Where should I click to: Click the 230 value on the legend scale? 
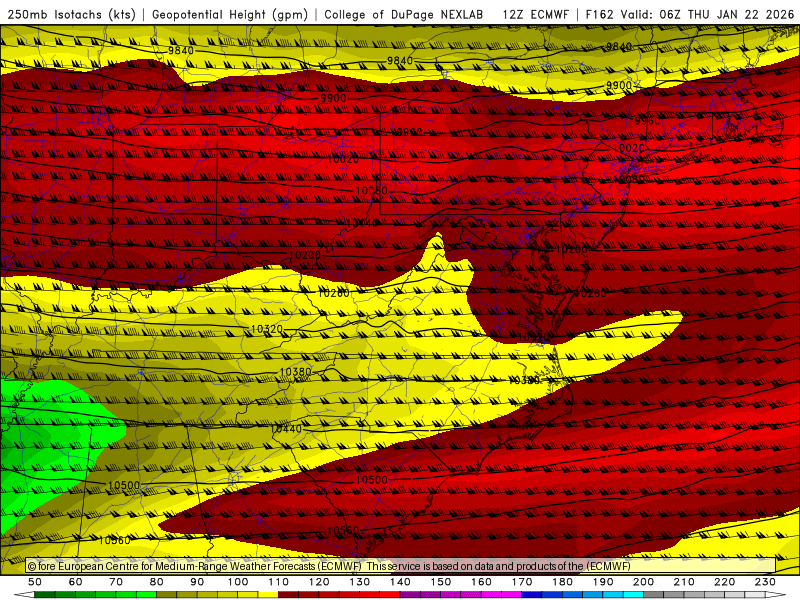point(765,582)
